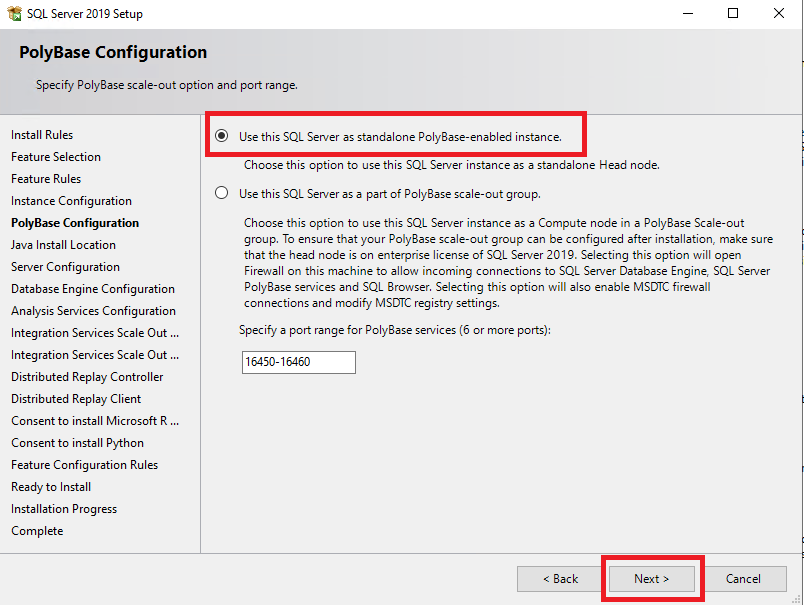Click the PolyBase port range input field
The height and width of the screenshot is (605, 804).
click(x=298, y=362)
